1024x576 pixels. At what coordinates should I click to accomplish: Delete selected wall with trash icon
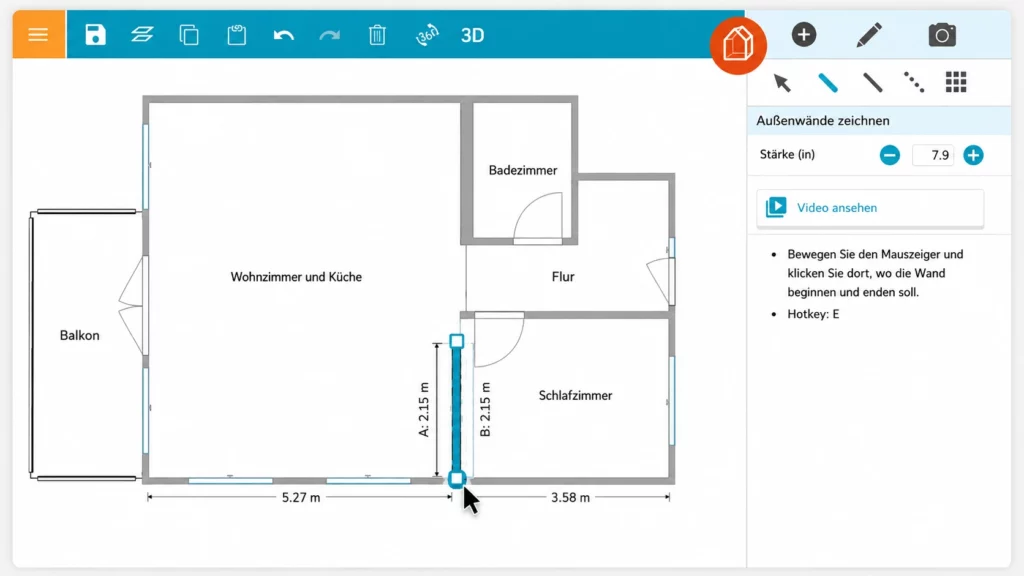377,35
